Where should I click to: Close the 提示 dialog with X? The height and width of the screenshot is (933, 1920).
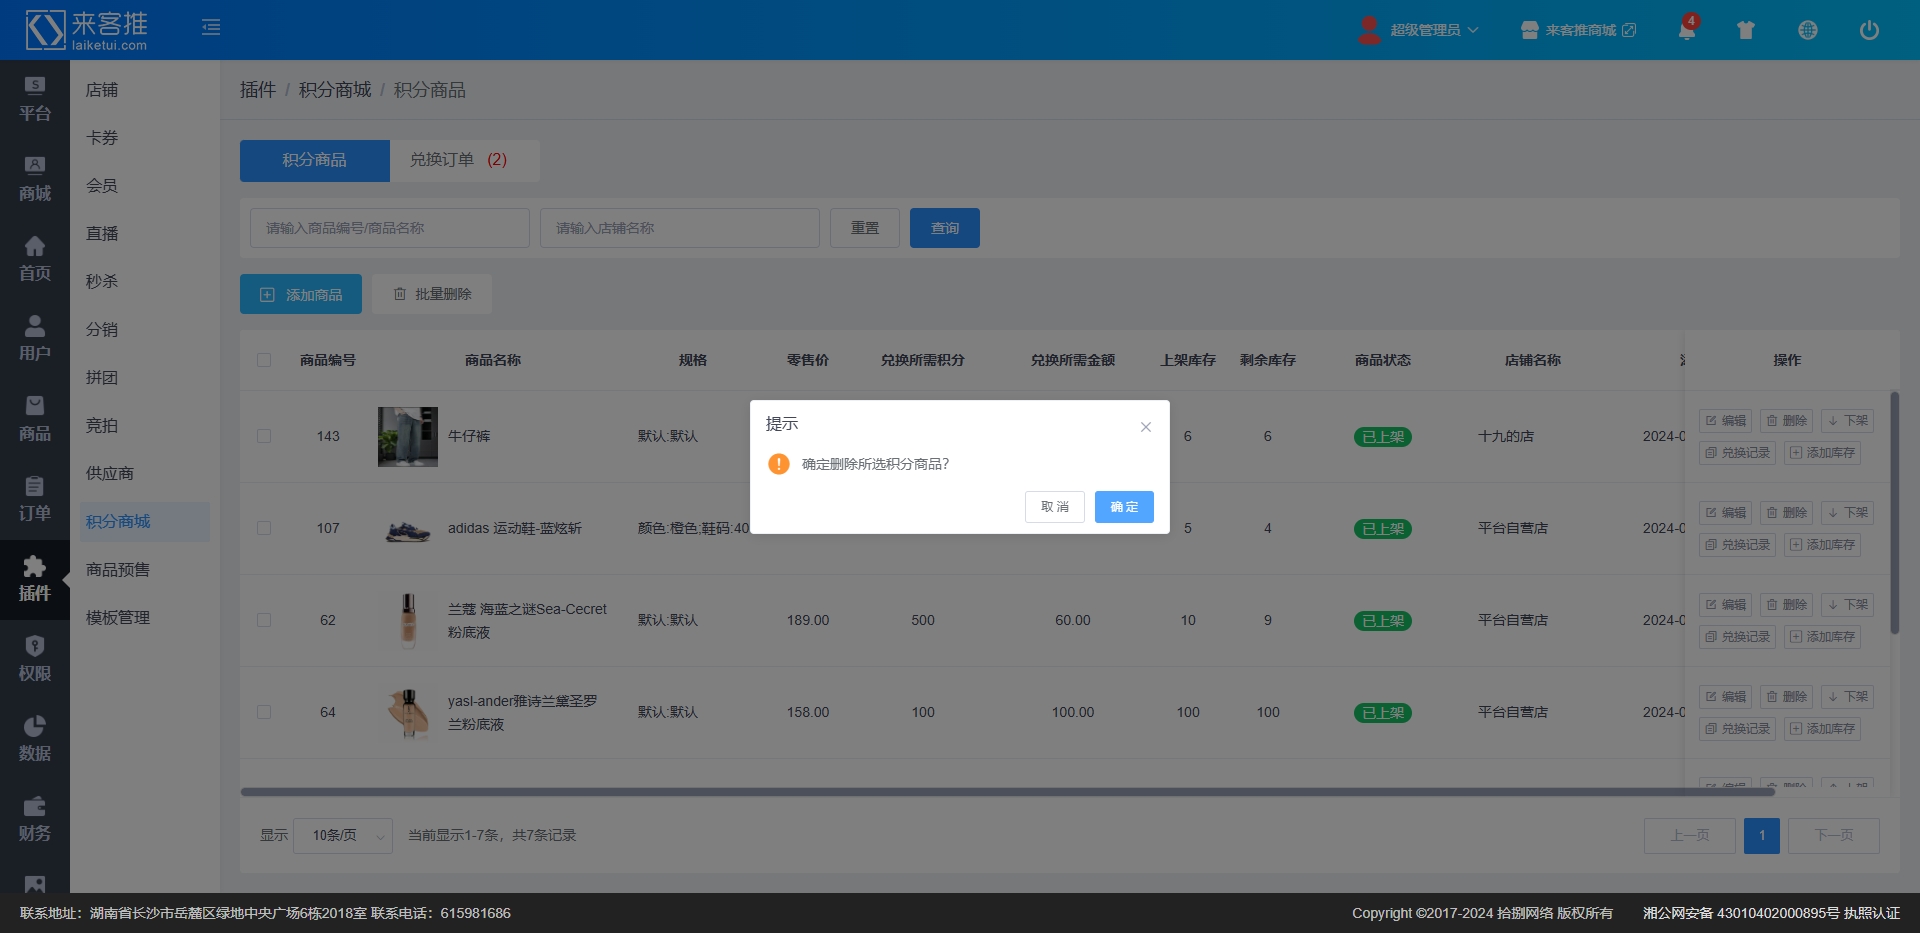pos(1146,427)
